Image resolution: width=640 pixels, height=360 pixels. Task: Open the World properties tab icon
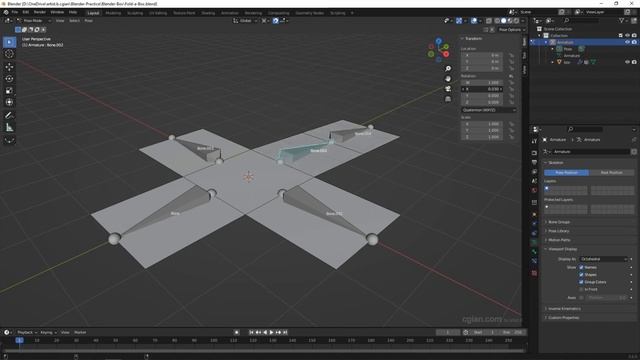pos(534,190)
